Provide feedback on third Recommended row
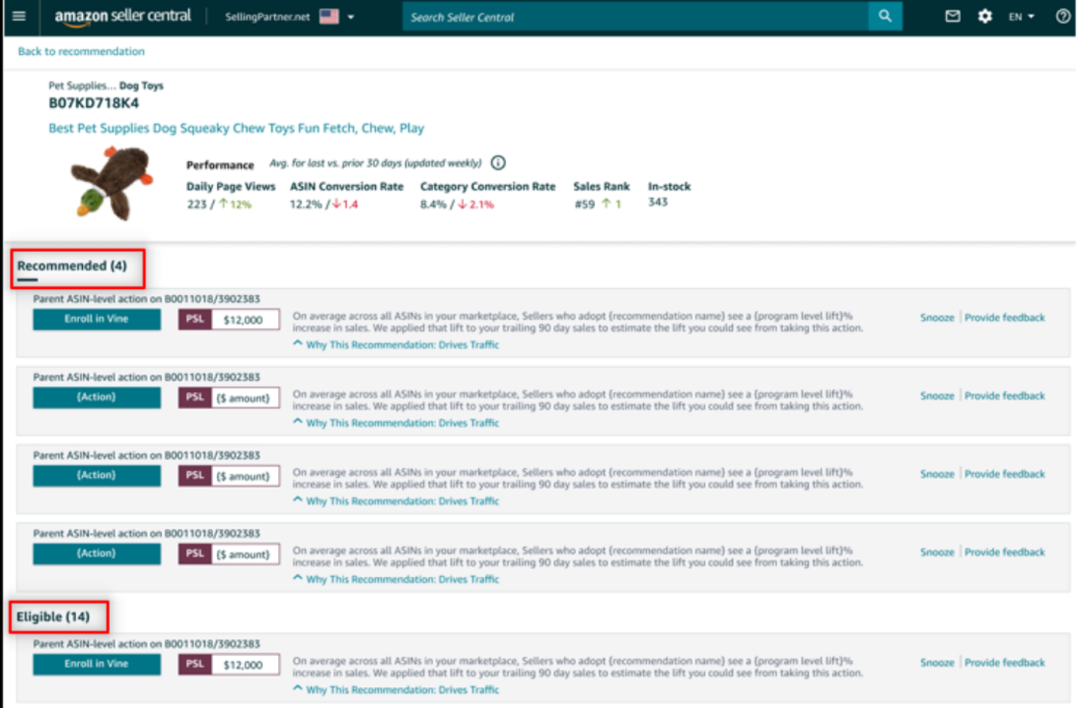Viewport: 1080px width, 708px height. tap(1004, 474)
